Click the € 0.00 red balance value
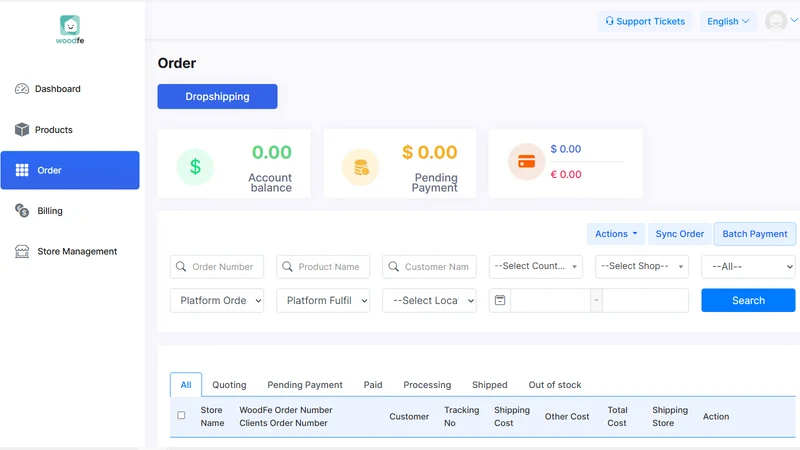The height and width of the screenshot is (450, 800). pos(566,174)
